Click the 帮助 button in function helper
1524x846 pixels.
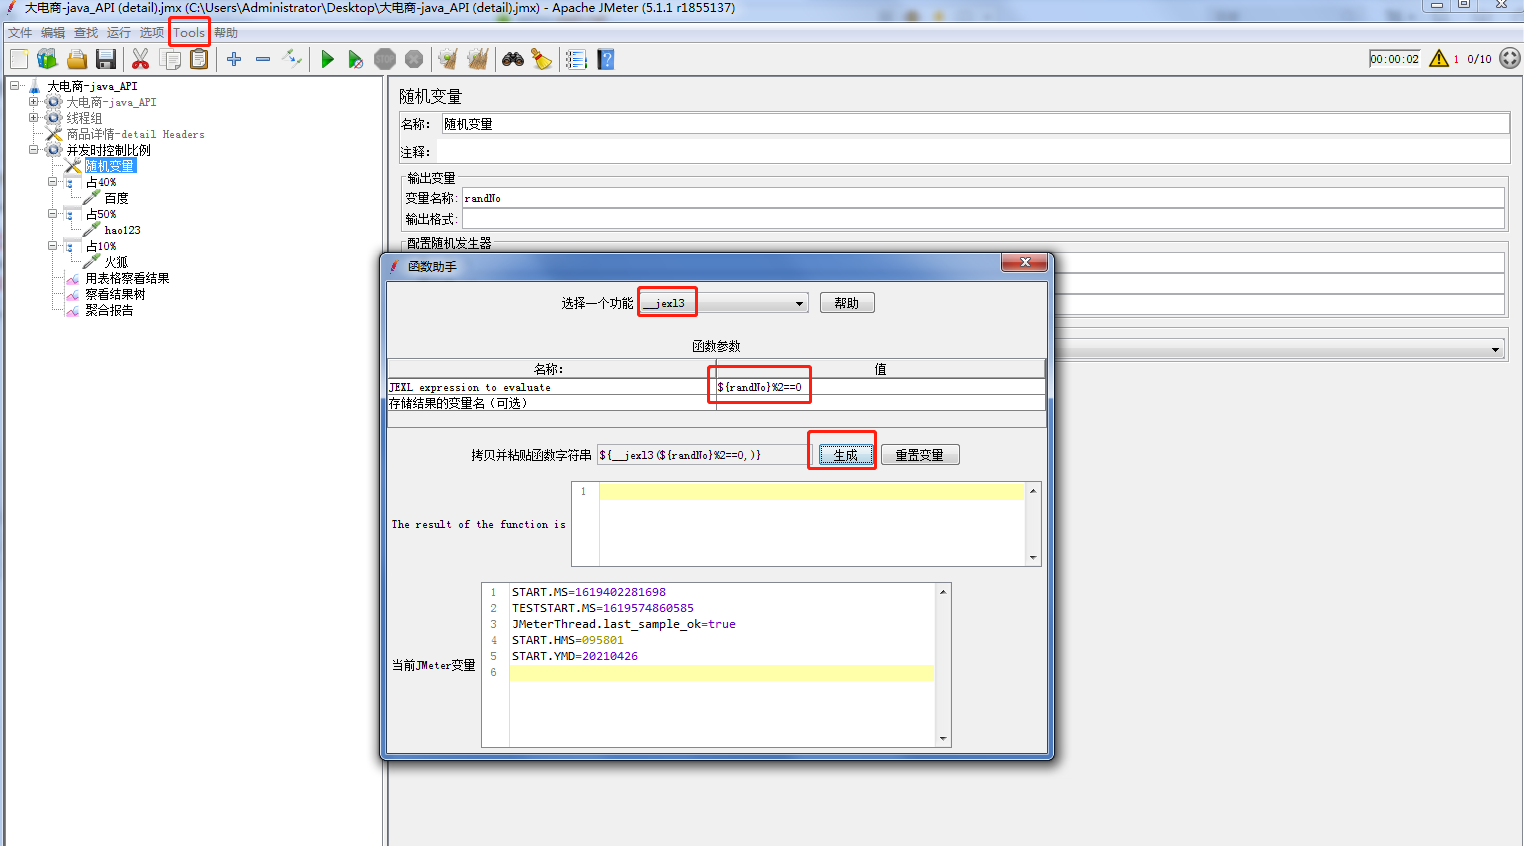pos(847,303)
